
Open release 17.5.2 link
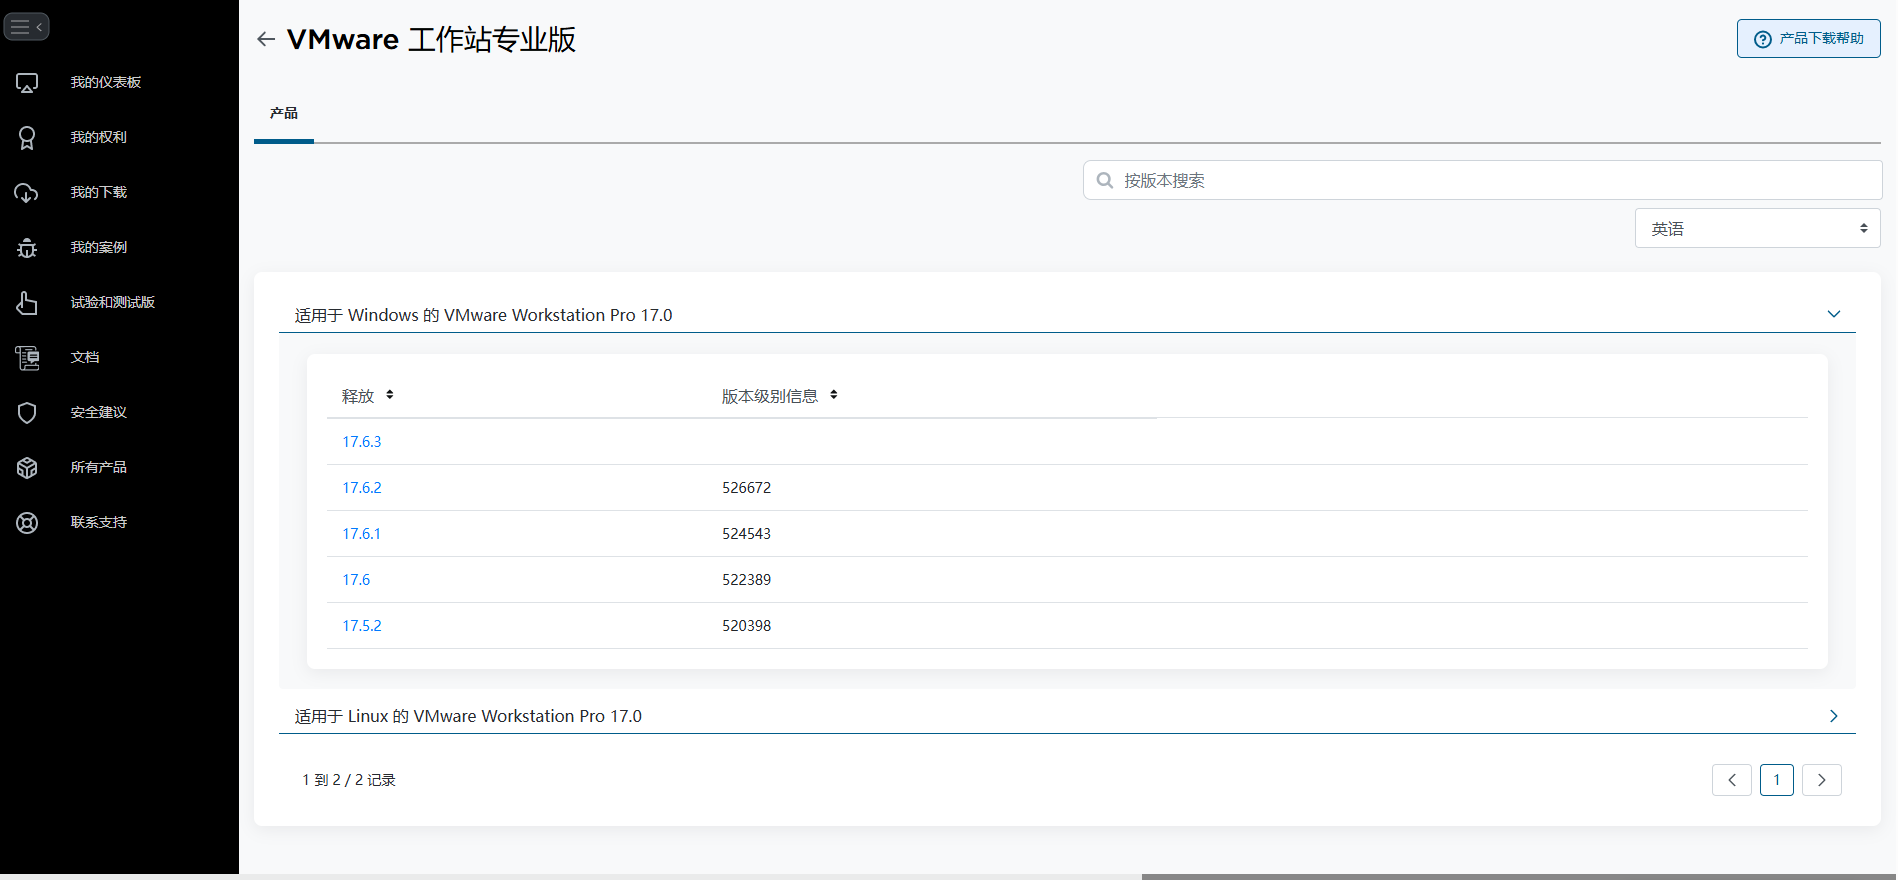[362, 626]
